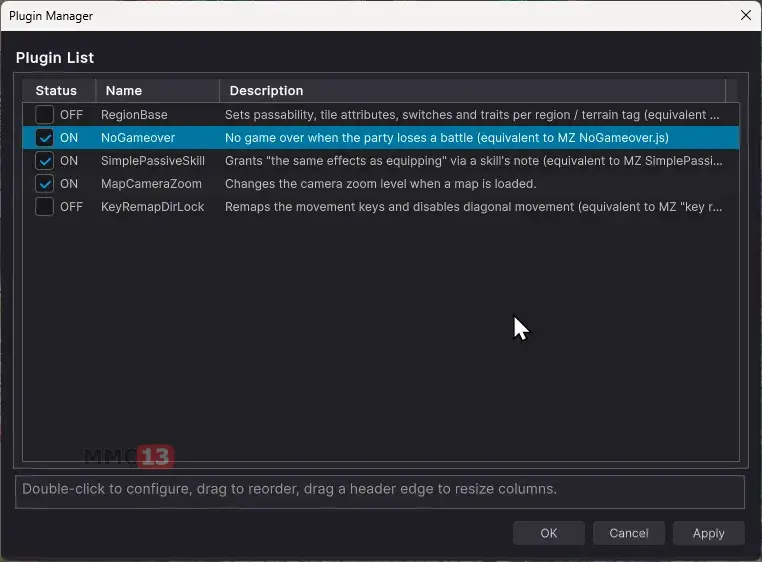
Task: Click the ON status text of SimplePassiveSkill
Action: 69,161
